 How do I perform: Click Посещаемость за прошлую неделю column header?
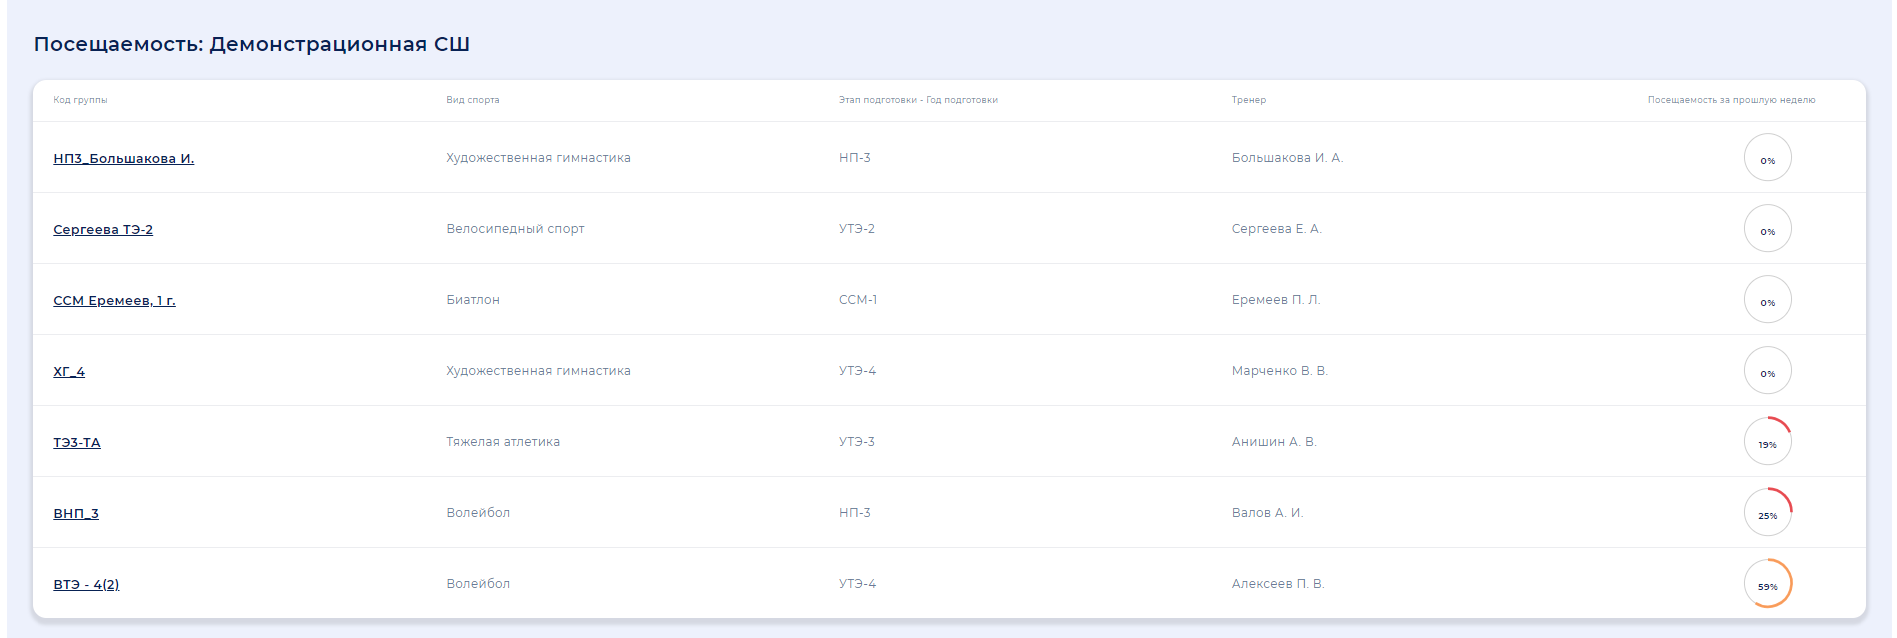[x=1730, y=100]
